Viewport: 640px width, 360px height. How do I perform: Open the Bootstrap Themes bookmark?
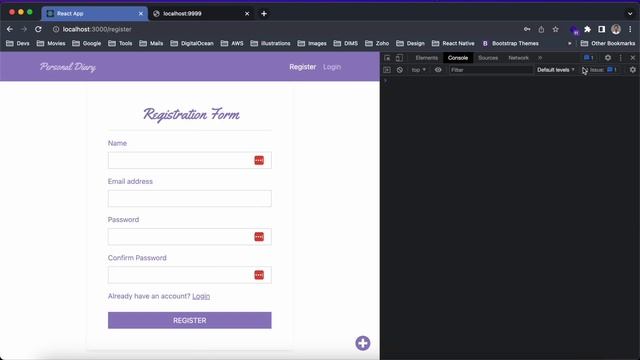coord(510,43)
